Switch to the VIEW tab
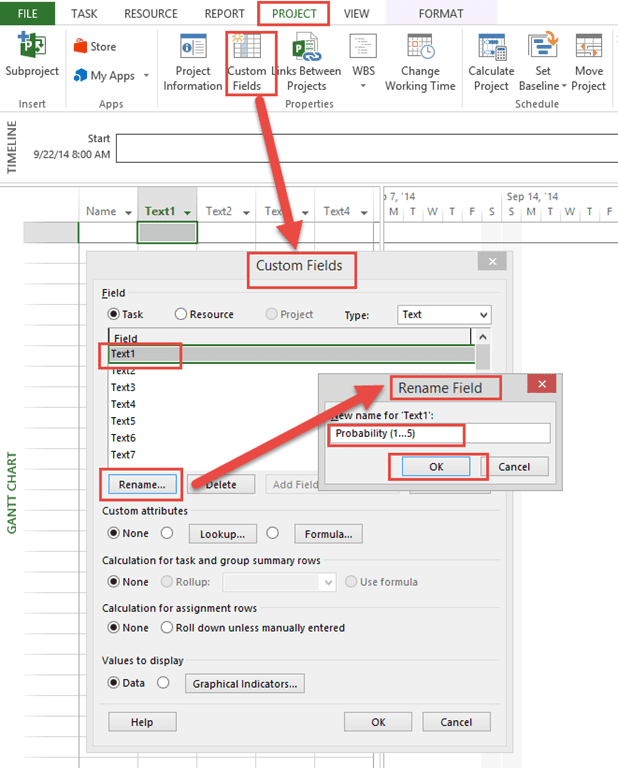This screenshot has width=618, height=768. tap(356, 14)
